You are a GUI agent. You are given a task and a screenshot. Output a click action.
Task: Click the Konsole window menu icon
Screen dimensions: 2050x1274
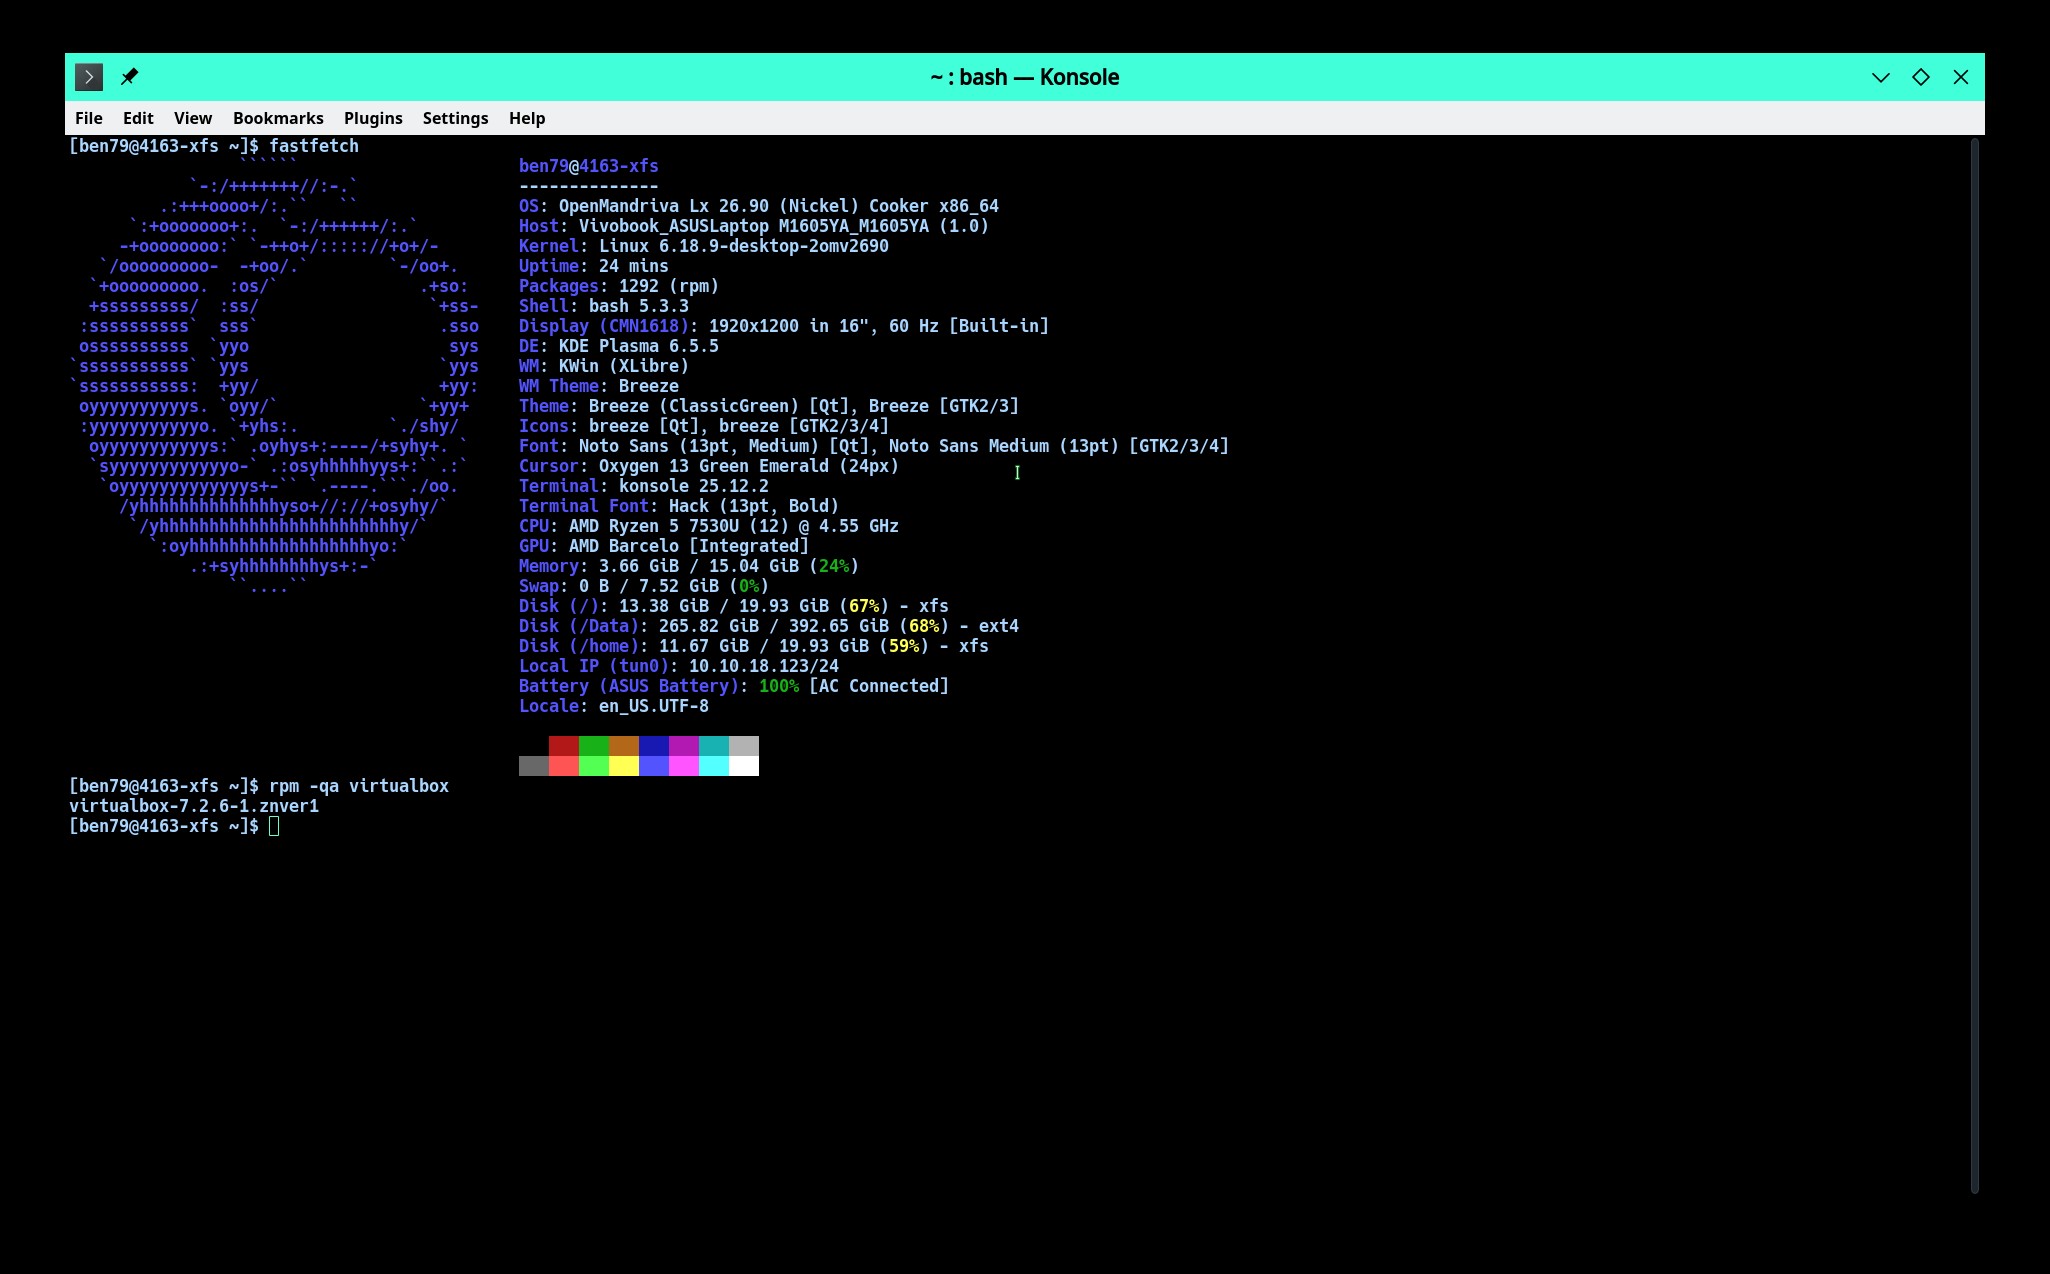89,77
